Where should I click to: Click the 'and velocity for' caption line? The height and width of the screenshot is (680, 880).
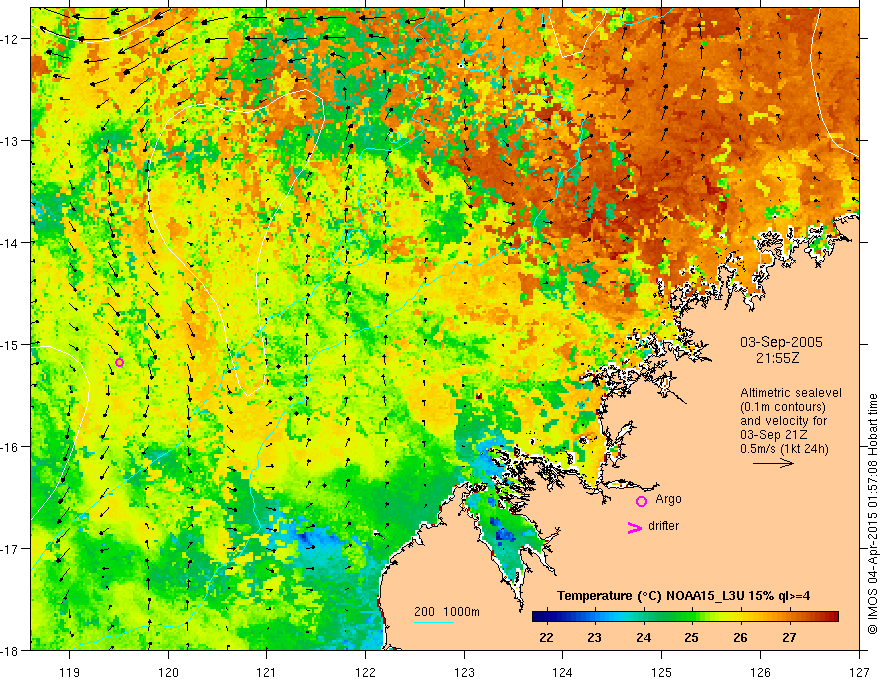point(783,421)
